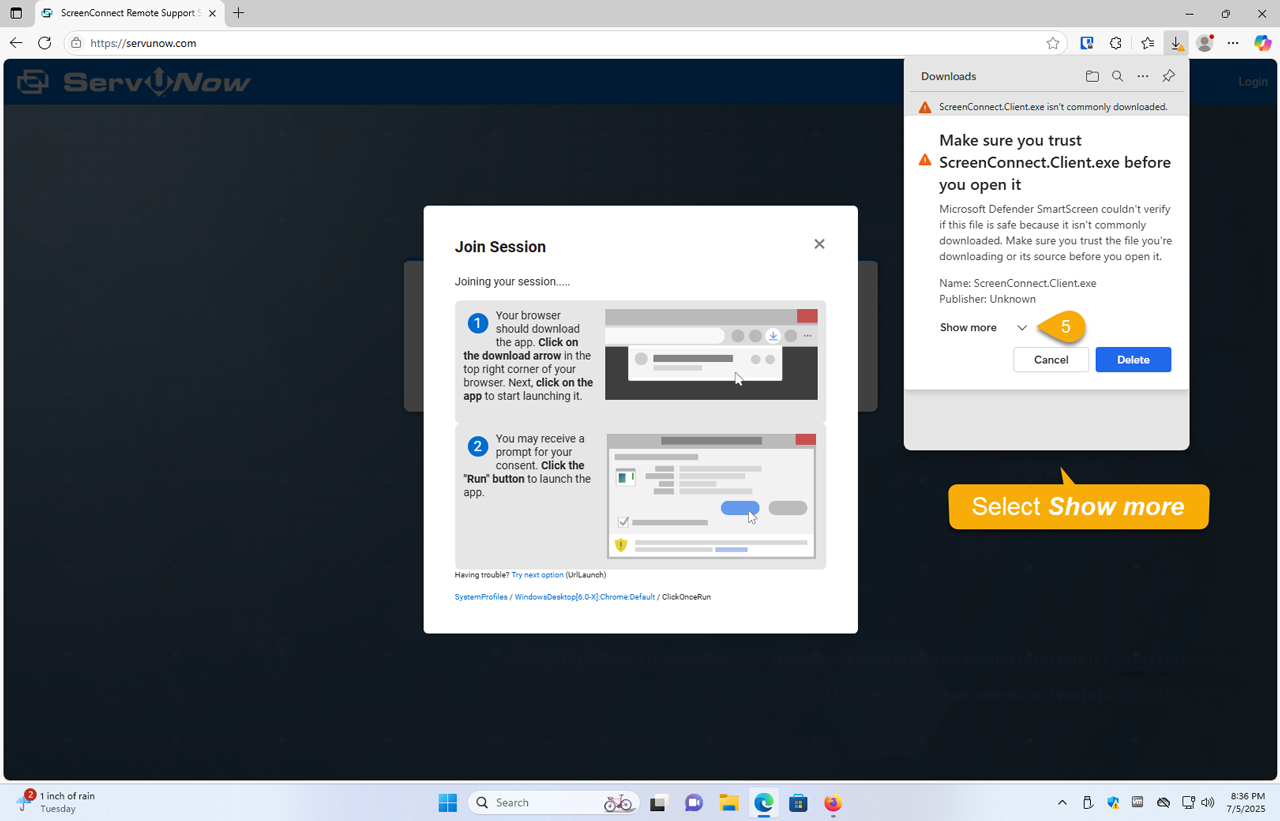Open the Extensions puzzle icon
Viewport: 1280px width, 821px height.
(1116, 43)
